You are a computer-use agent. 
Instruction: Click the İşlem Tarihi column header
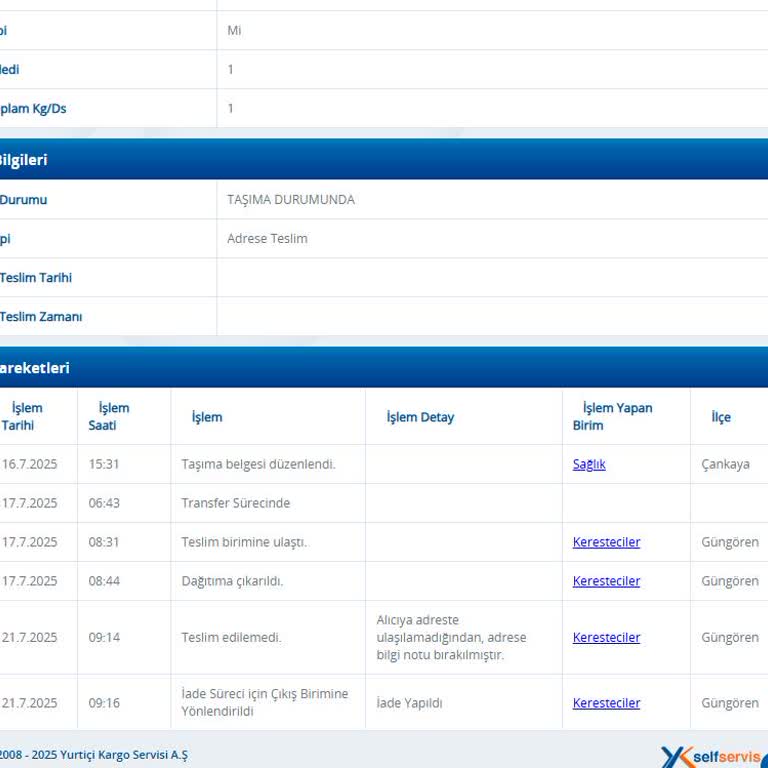coord(22,416)
